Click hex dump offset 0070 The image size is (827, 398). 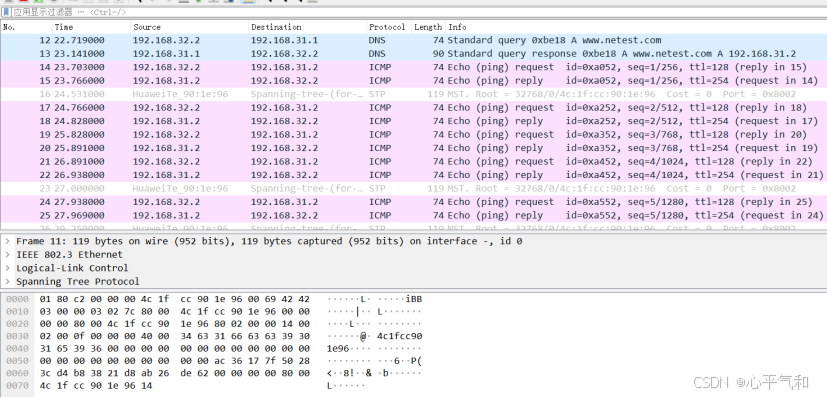click(17, 386)
